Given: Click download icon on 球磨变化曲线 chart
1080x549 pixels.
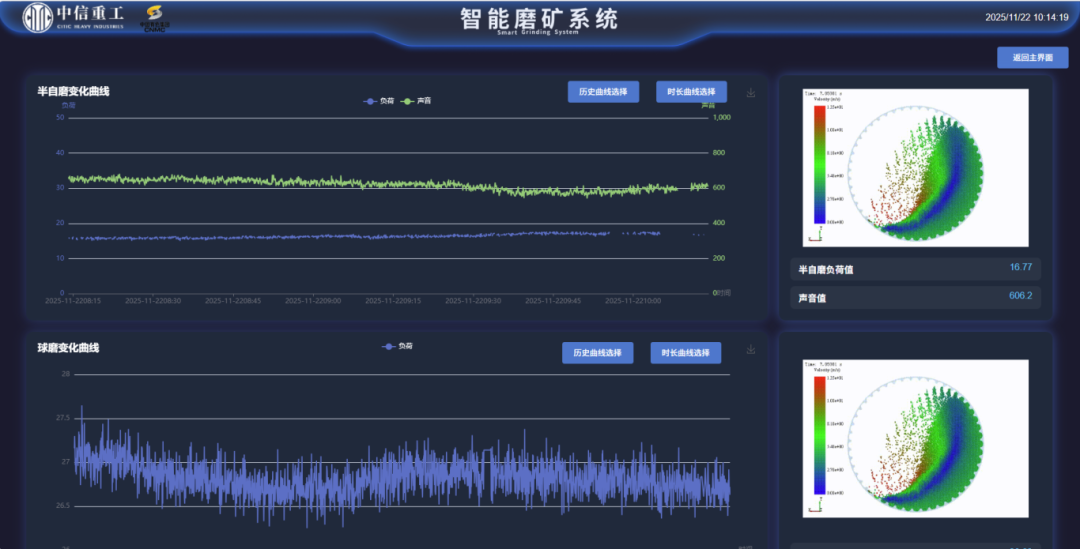Looking at the screenshot, I should pos(751,349).
